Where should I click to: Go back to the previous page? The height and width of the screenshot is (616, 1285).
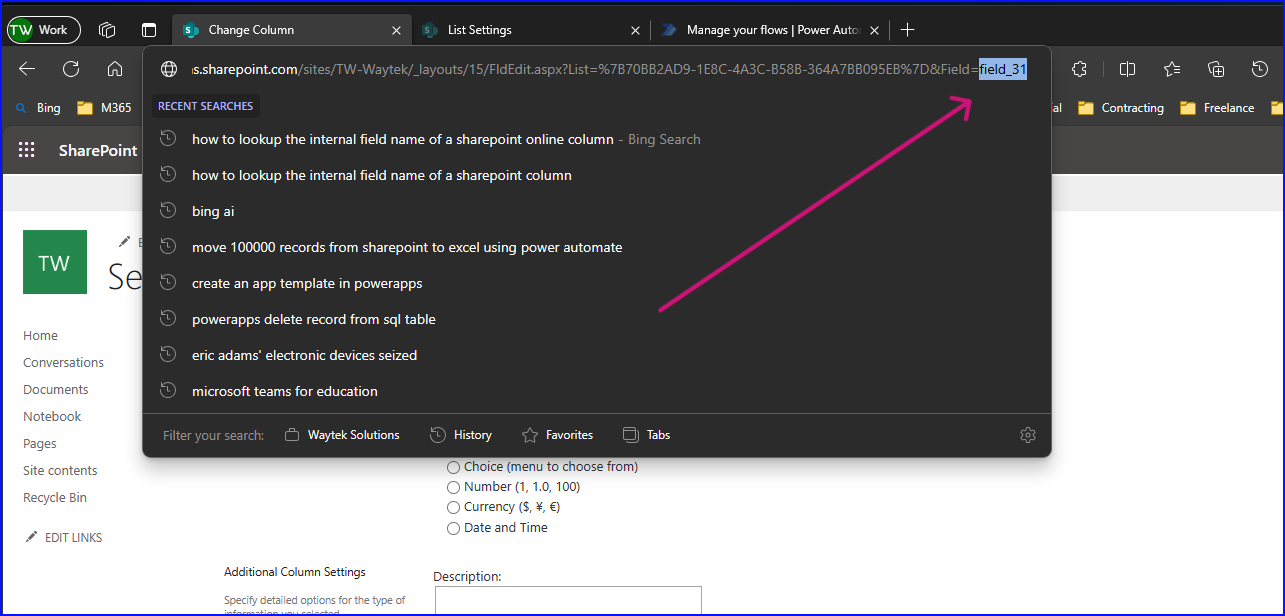[27, 69]
